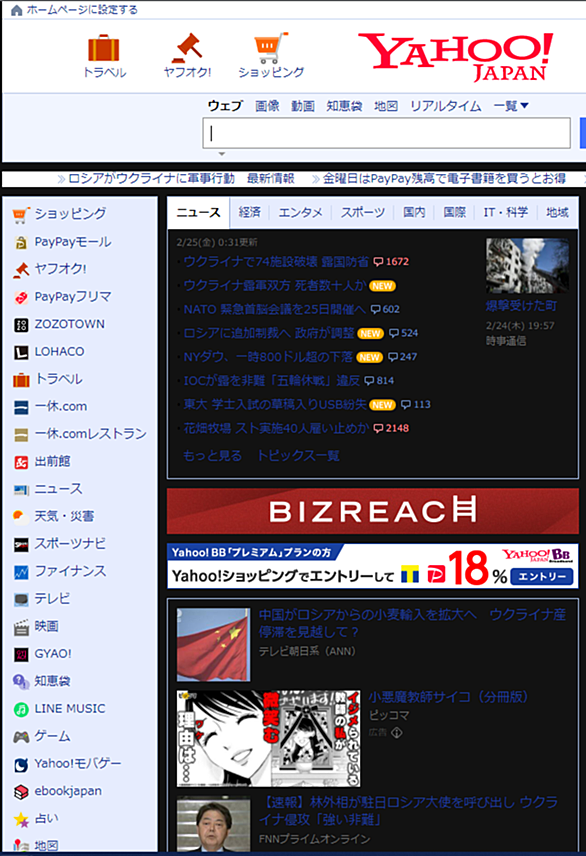This screenshot has height=856, width=586.
Task: Click the Yahoo!モバゲー sidebar icon
Action: 21,764
